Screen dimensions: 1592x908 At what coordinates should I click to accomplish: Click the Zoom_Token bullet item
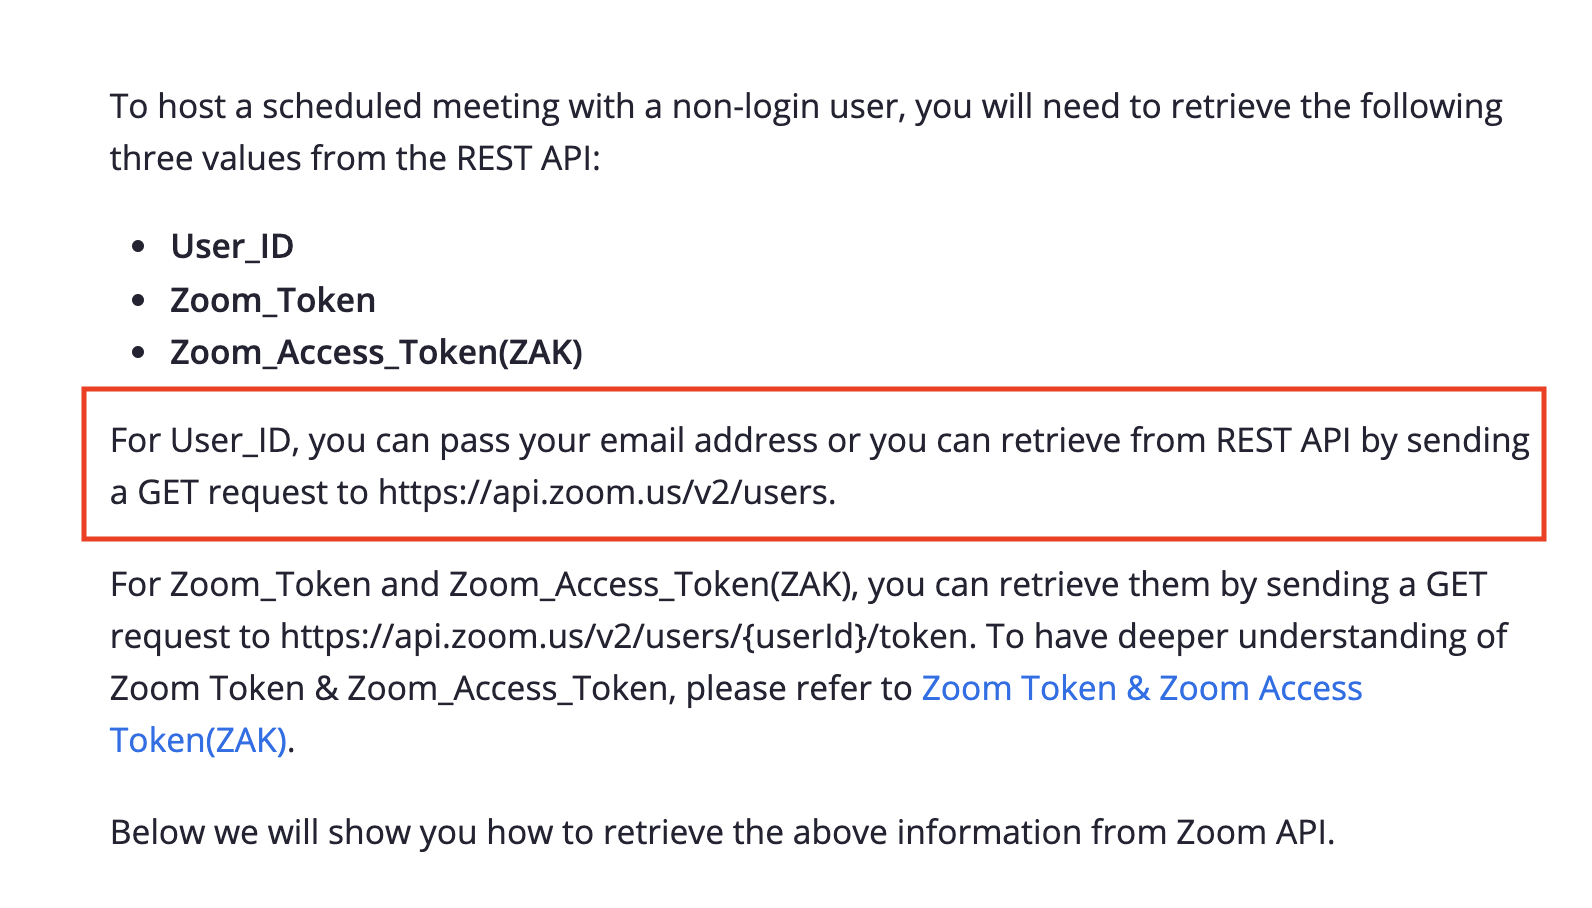point(273,300)
